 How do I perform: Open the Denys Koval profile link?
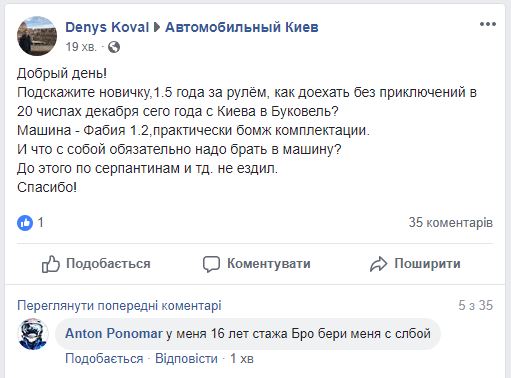tap(107, 27)
